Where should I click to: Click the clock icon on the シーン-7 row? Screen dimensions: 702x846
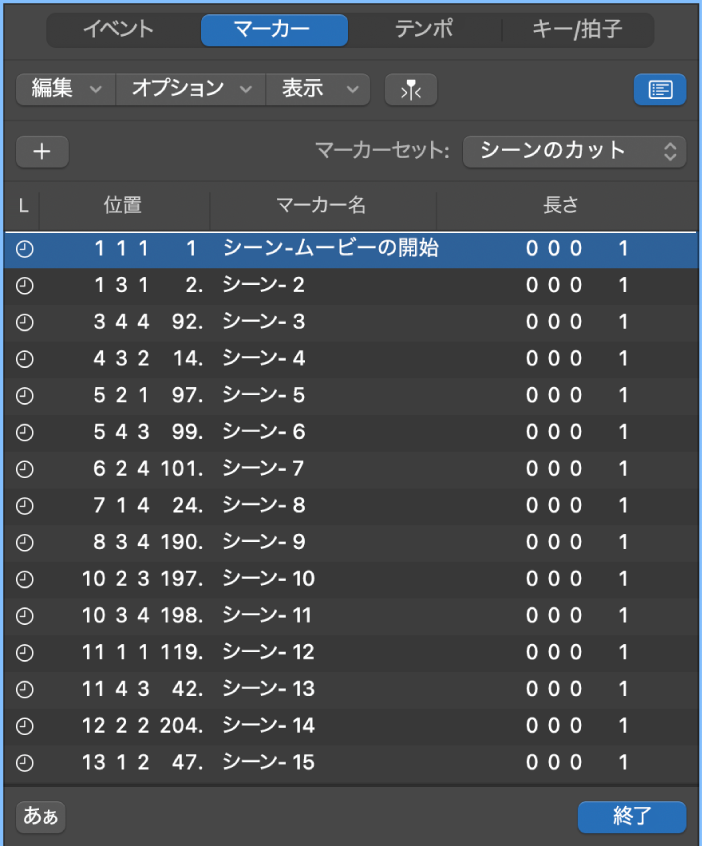[23, 469]
